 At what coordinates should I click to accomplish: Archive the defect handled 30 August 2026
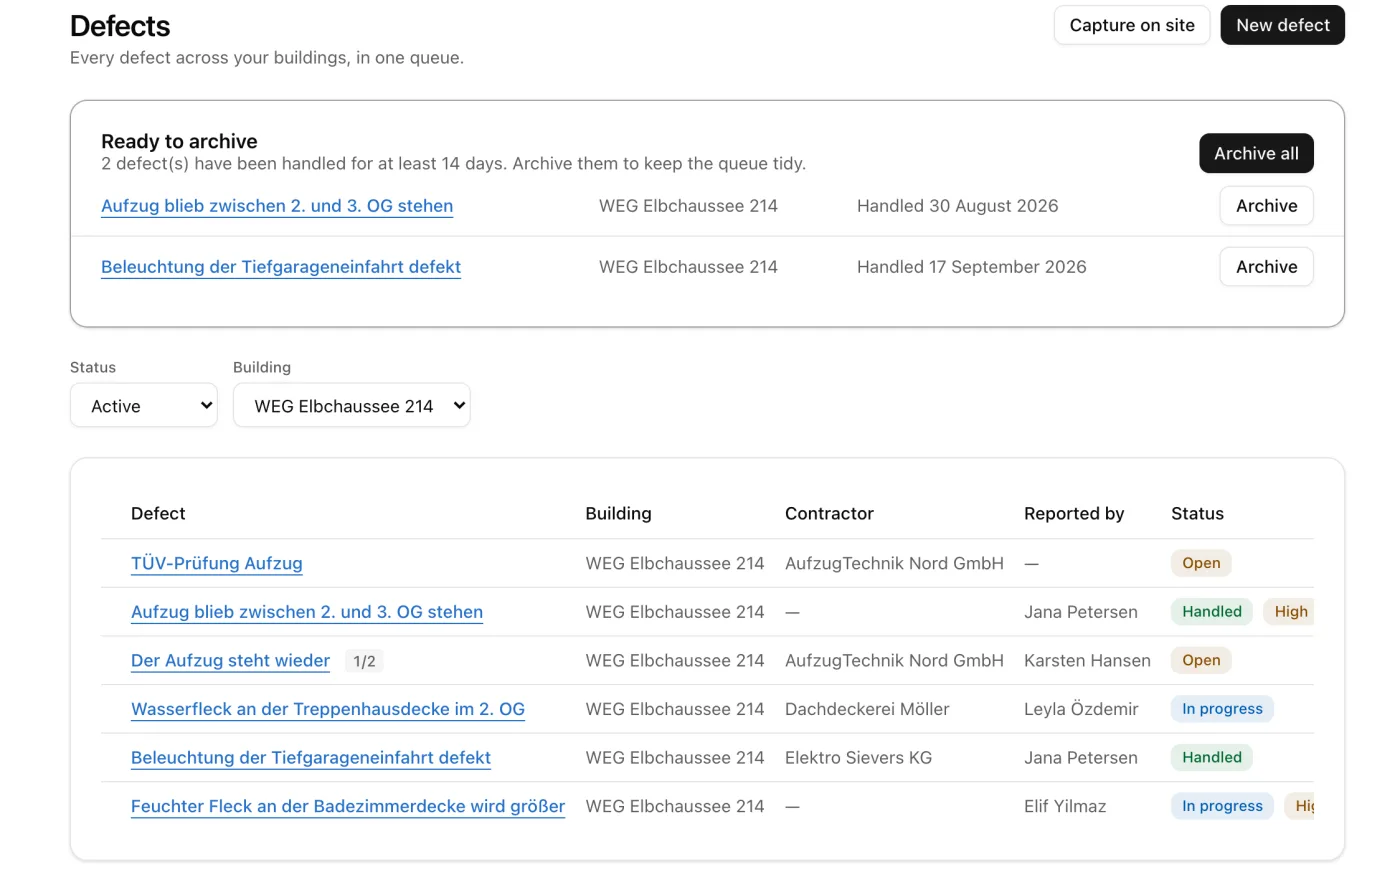1266,206
